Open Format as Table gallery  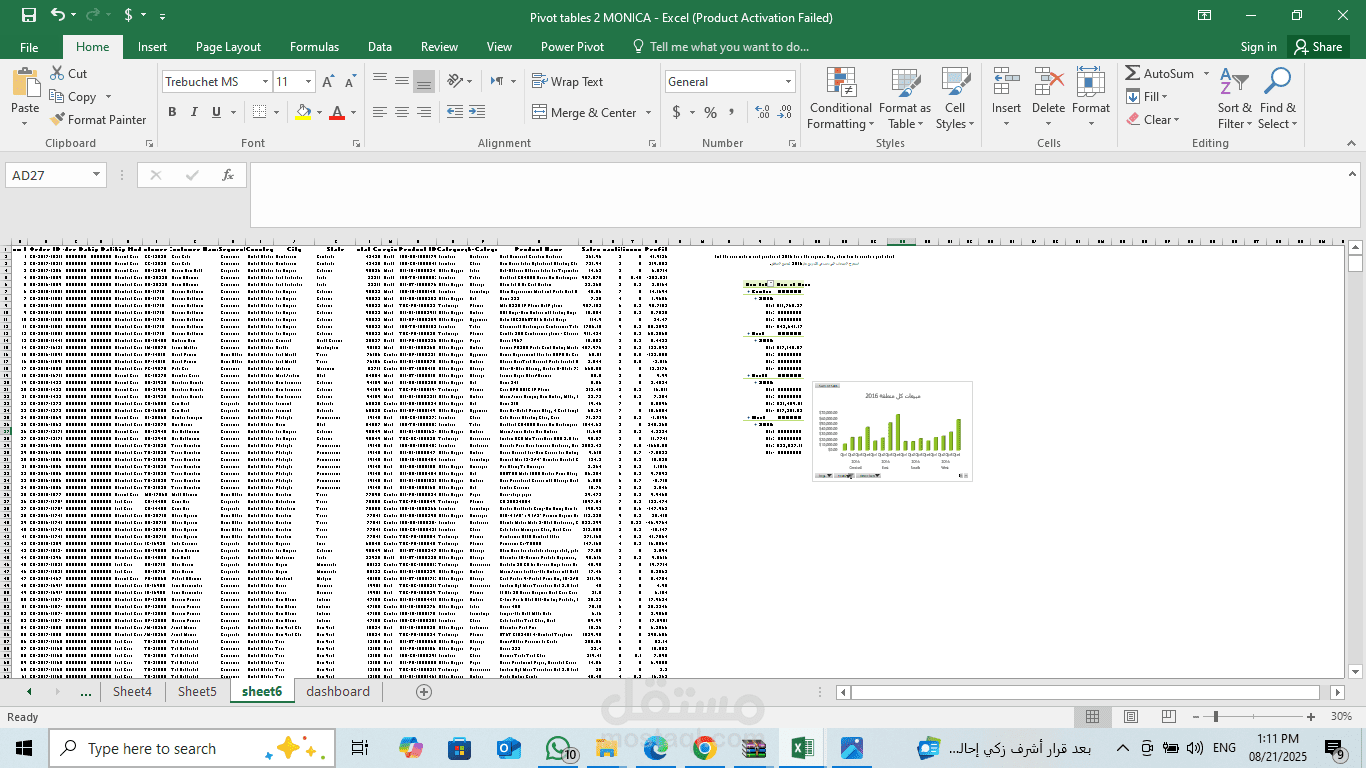(x=905, y=99)
